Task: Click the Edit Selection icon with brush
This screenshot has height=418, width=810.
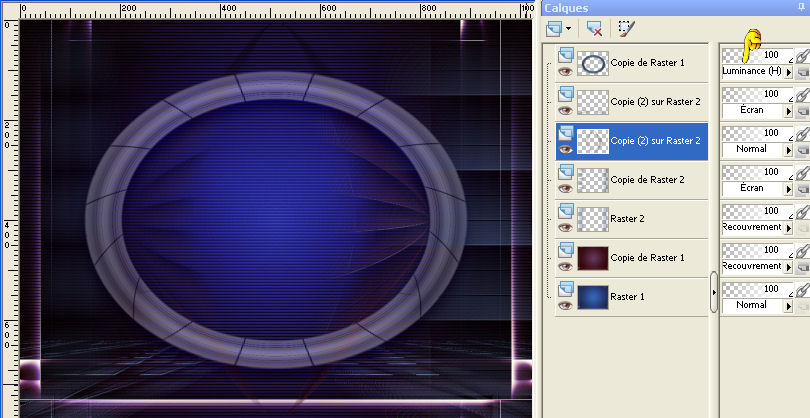Action: (627, 29)
